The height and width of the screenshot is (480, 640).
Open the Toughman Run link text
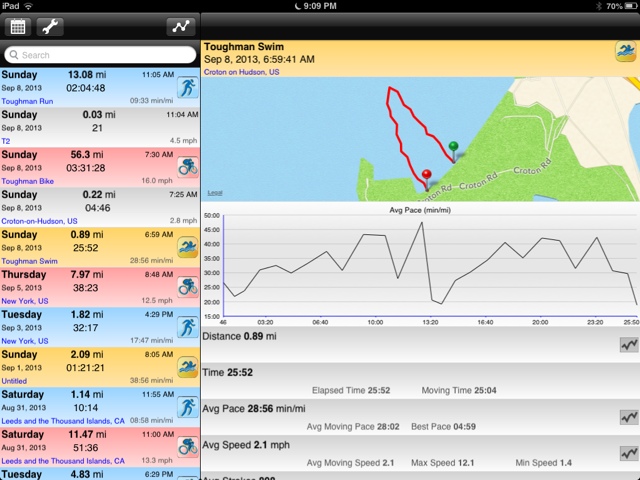click(x=27, y=101)
